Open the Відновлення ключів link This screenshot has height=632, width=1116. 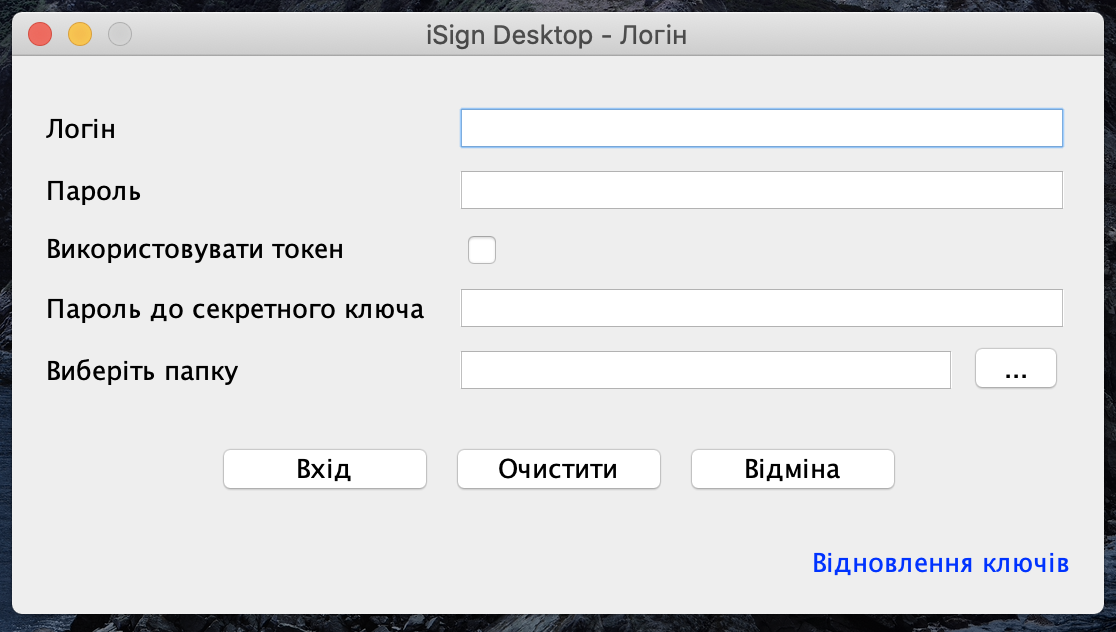click(x=939, y=562)
